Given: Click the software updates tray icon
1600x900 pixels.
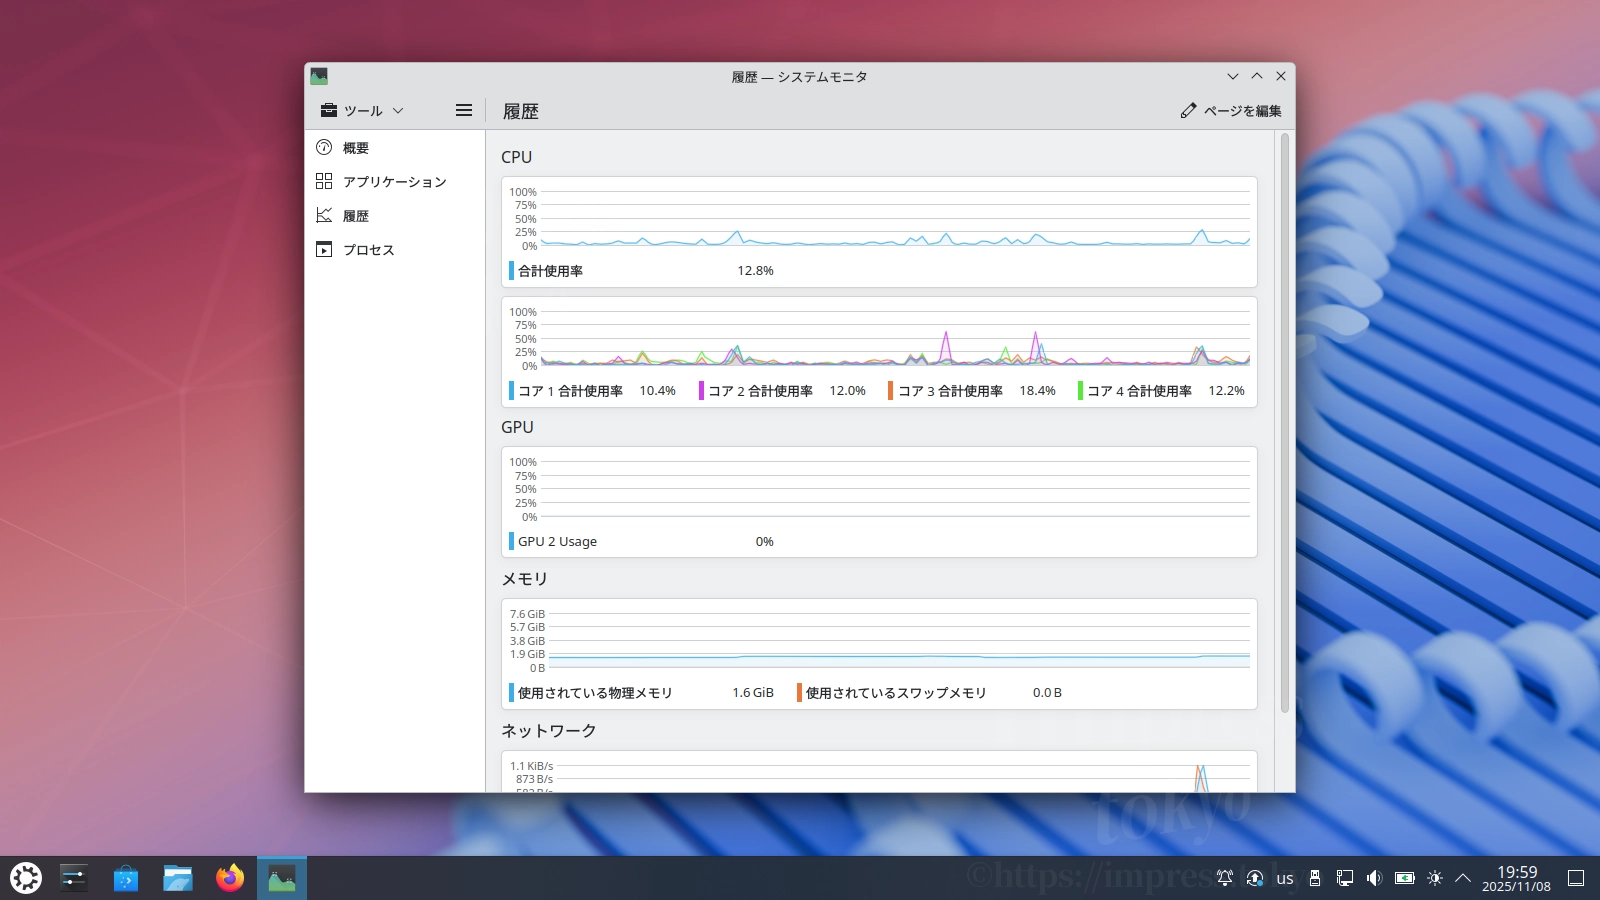Looking at the screenshot, I should click(1255, 878).
